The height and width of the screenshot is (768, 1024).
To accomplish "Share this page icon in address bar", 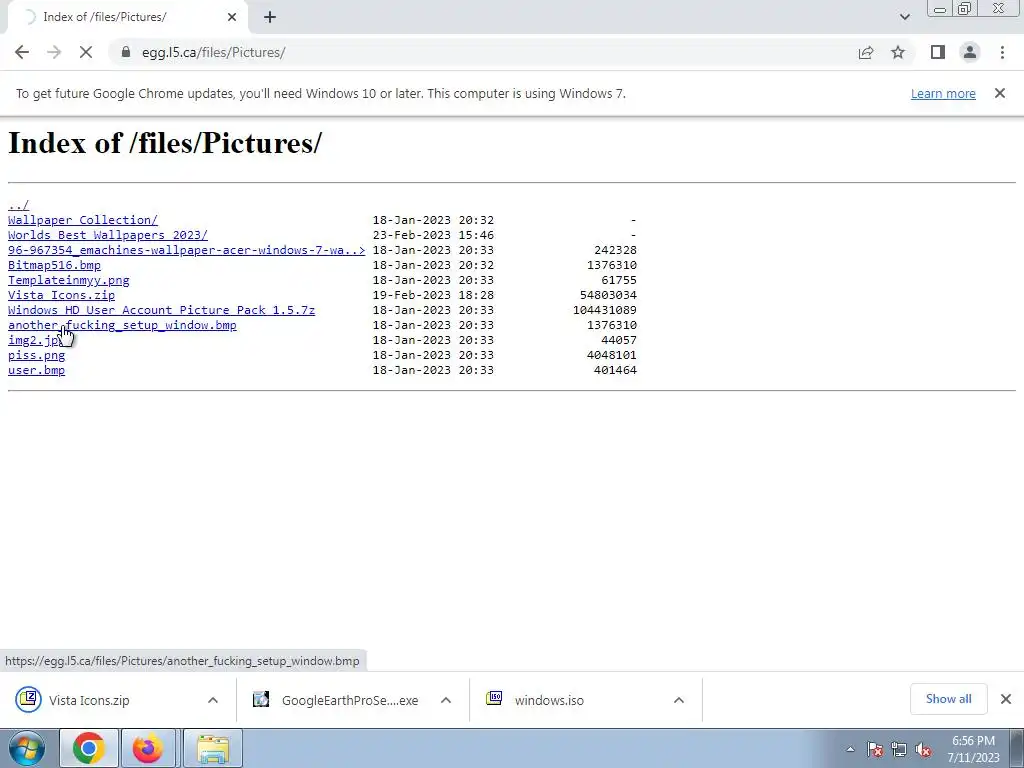I will pos(866,52).
